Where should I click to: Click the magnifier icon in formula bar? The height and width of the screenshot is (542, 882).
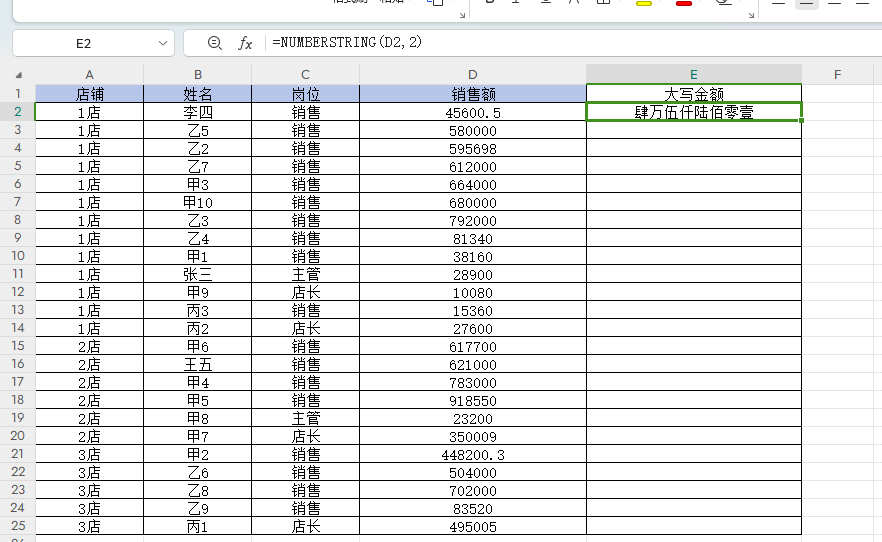(214, 43)
